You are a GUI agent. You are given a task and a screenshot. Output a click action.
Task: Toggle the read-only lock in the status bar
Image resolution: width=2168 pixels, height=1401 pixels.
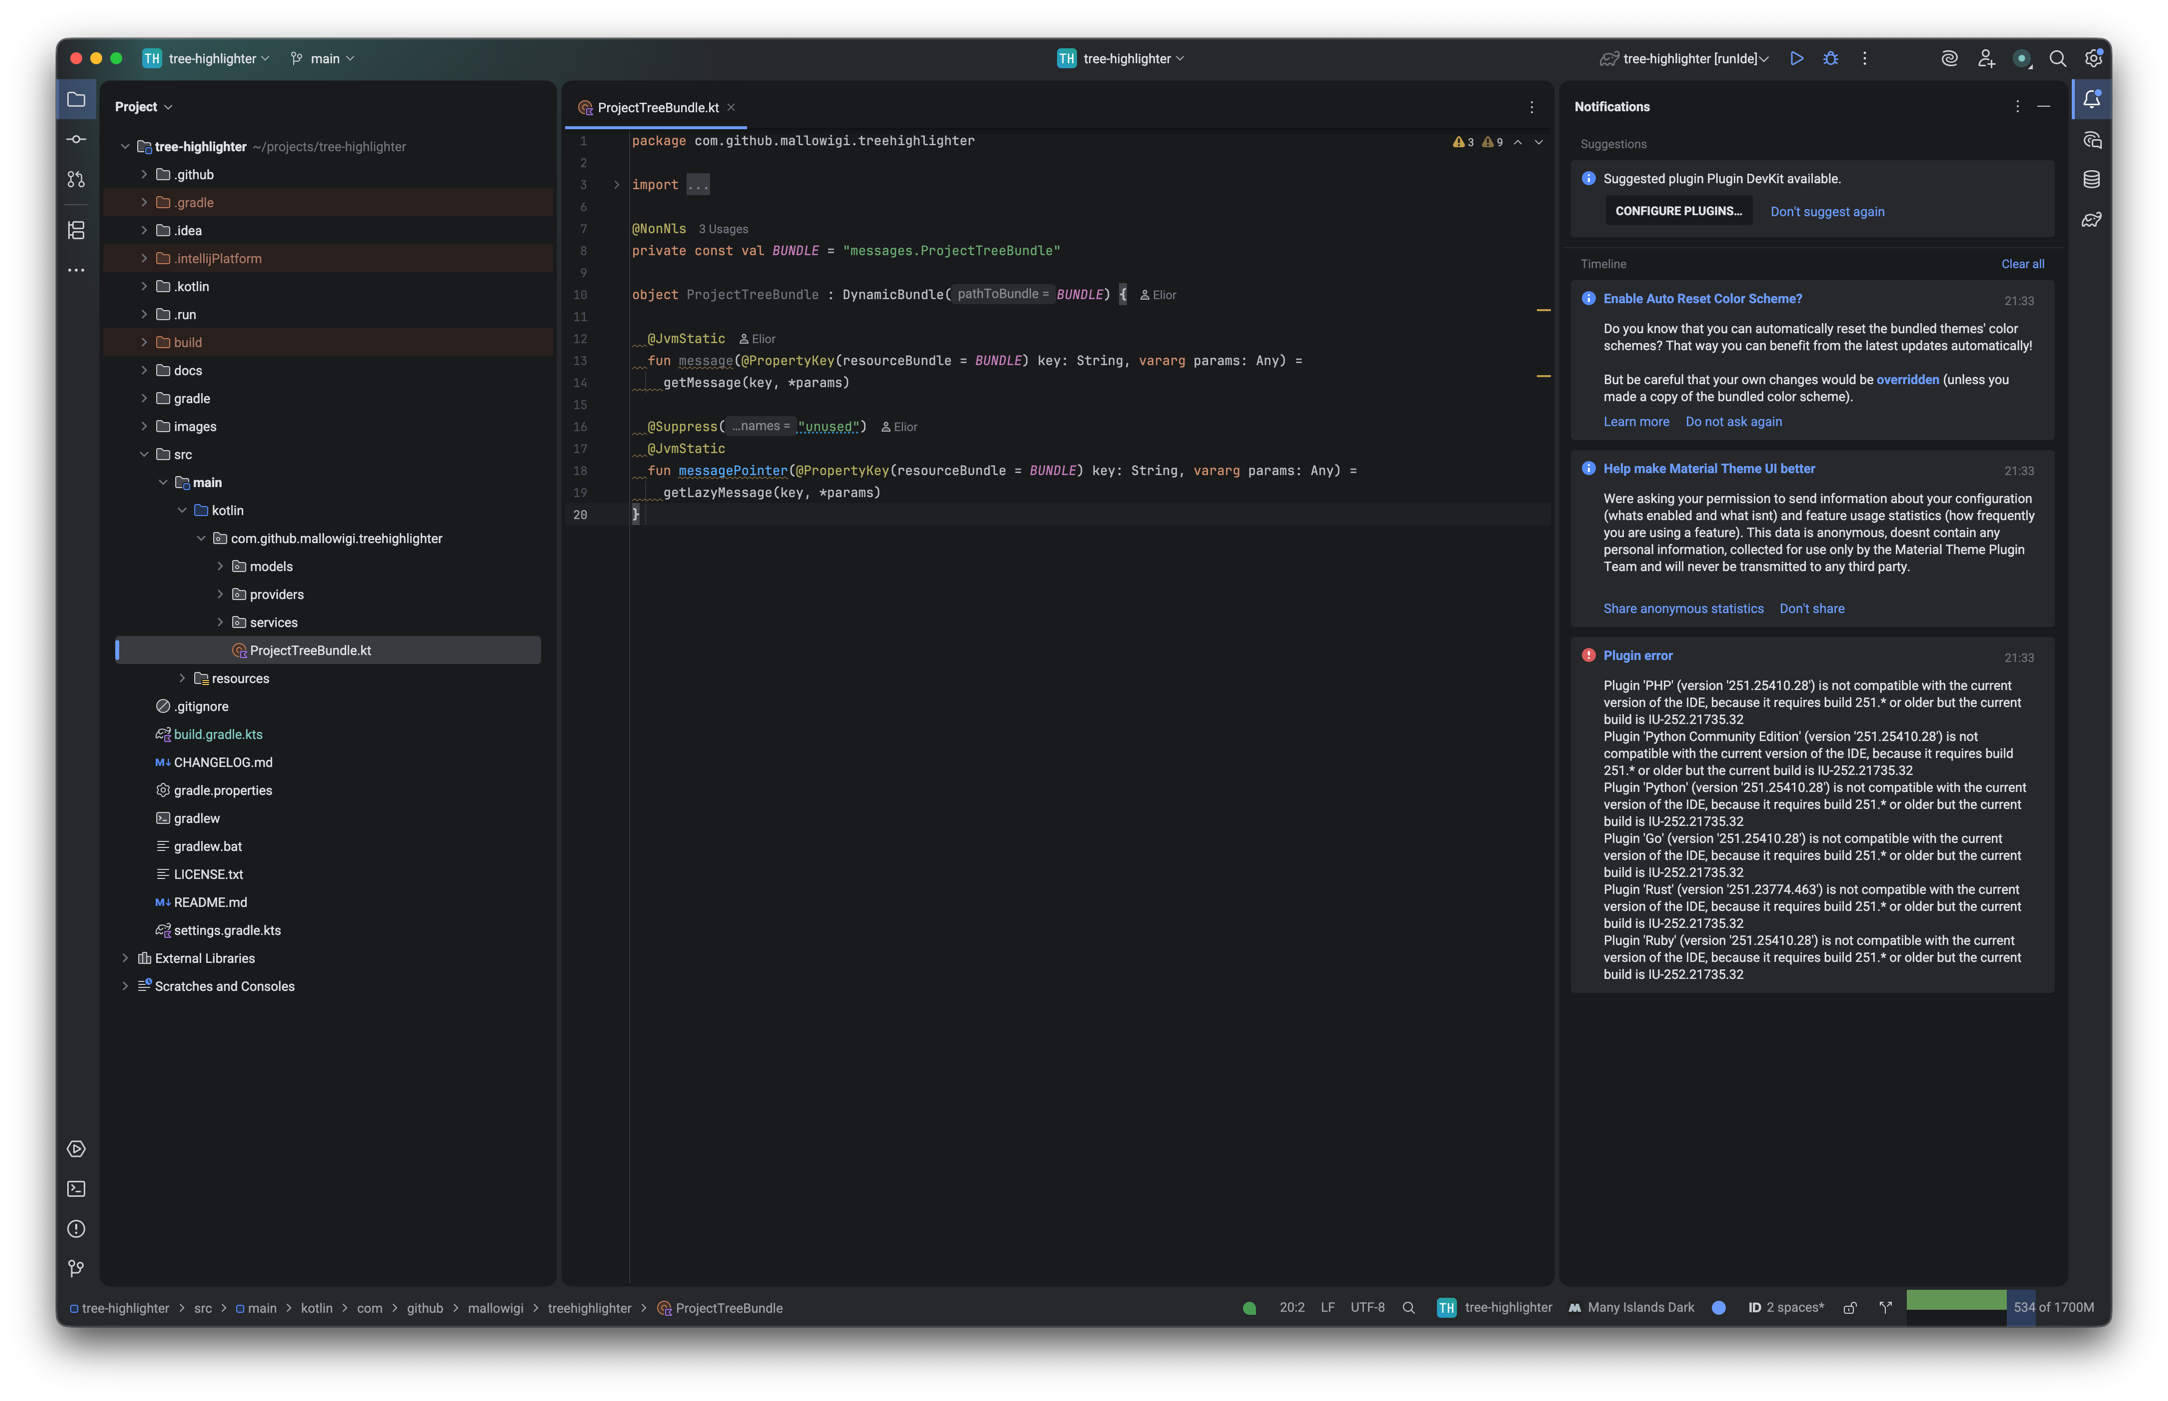pos(1849,1307)
